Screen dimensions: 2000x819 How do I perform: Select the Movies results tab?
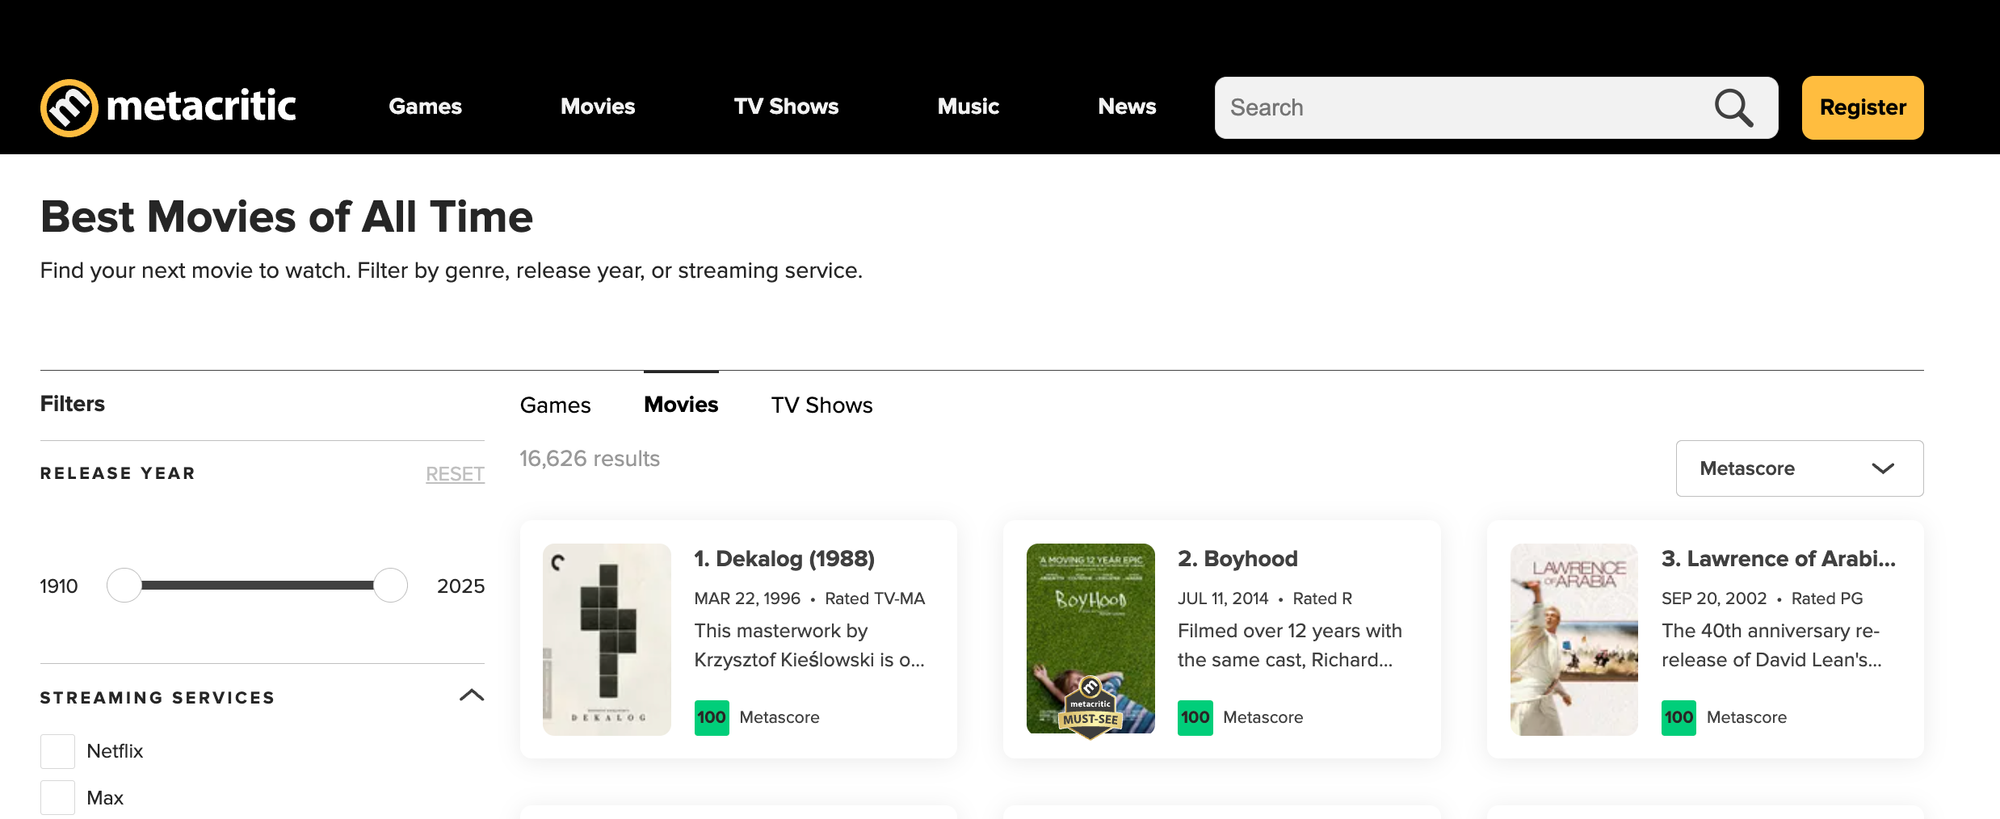[681, 405]
